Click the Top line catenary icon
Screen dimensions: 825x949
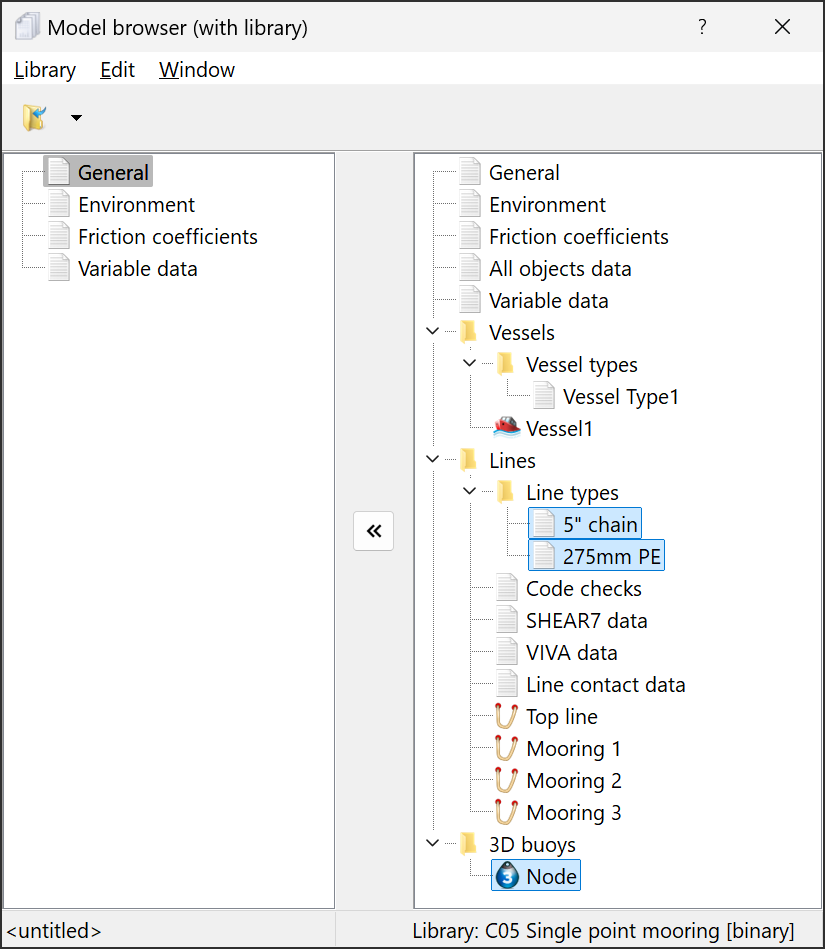coord(507,717)
